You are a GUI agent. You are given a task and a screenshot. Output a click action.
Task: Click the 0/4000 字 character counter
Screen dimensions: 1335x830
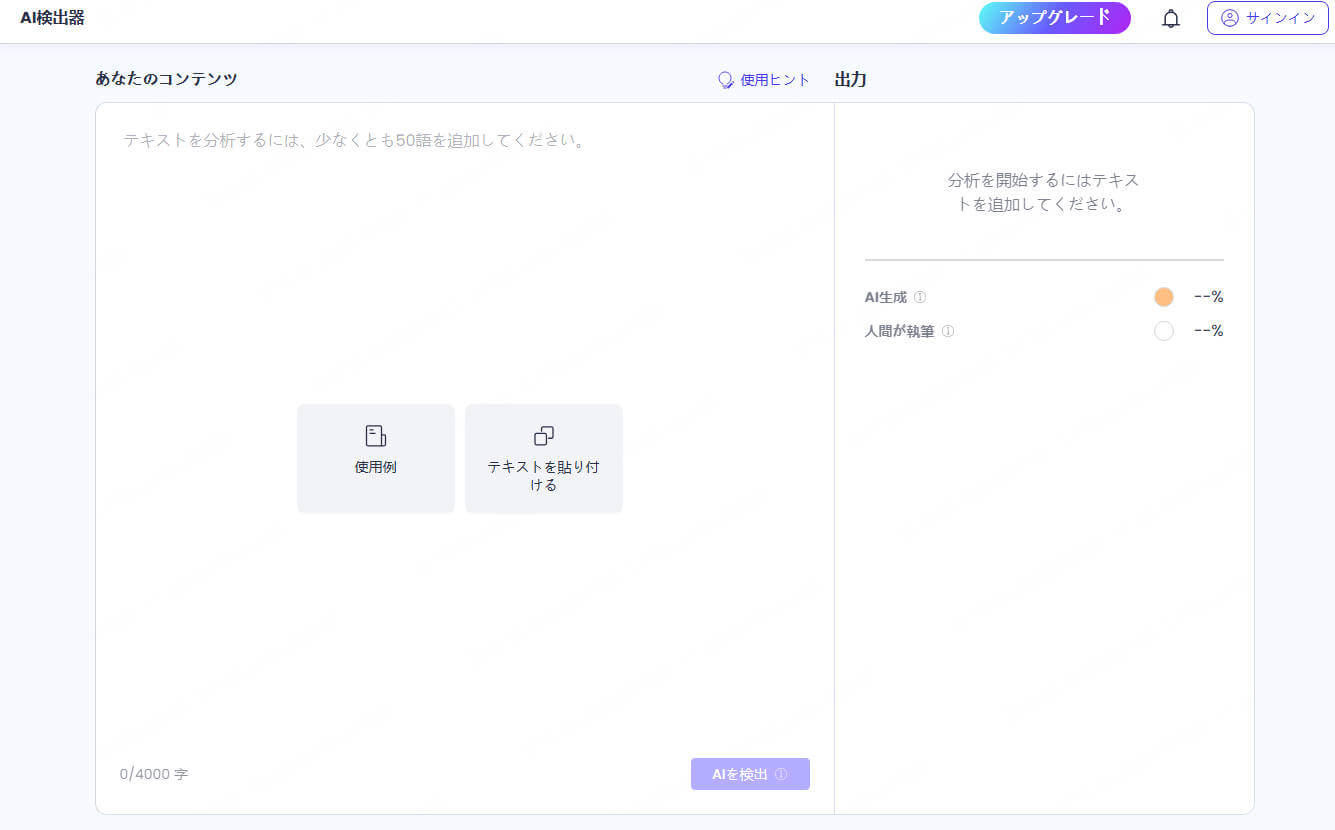(154, 774)
